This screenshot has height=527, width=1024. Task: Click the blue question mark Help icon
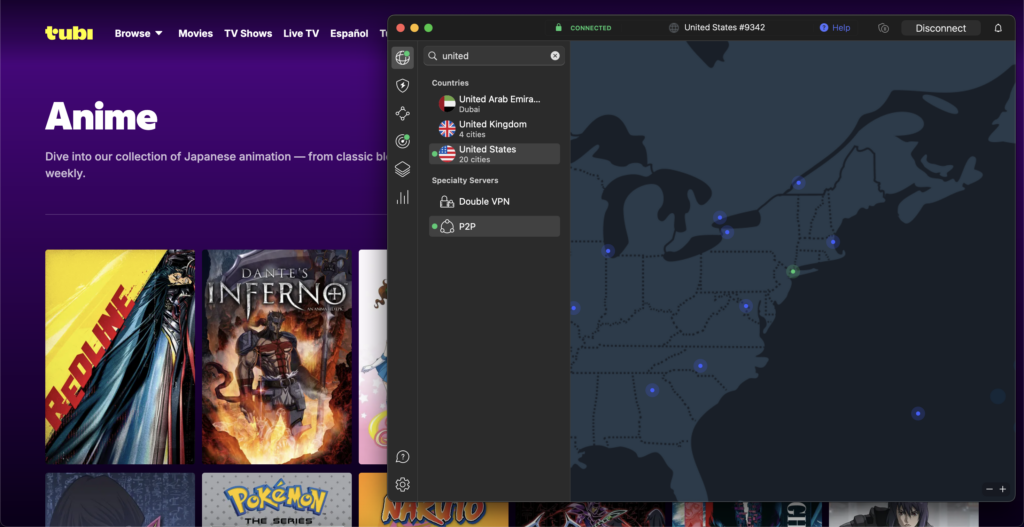point(824,28)
